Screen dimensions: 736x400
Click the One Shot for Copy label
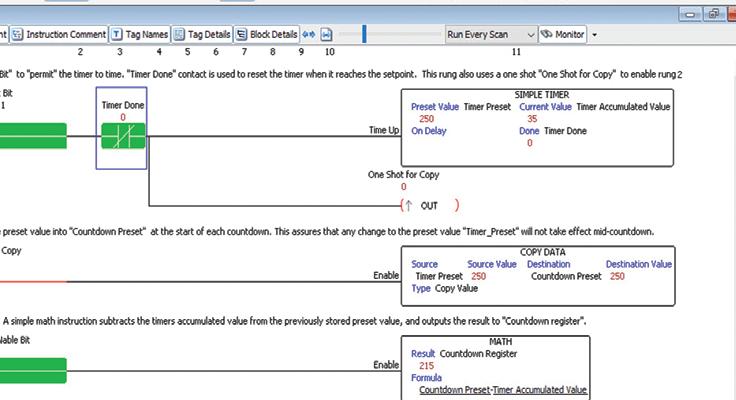[x=403, y=175]
